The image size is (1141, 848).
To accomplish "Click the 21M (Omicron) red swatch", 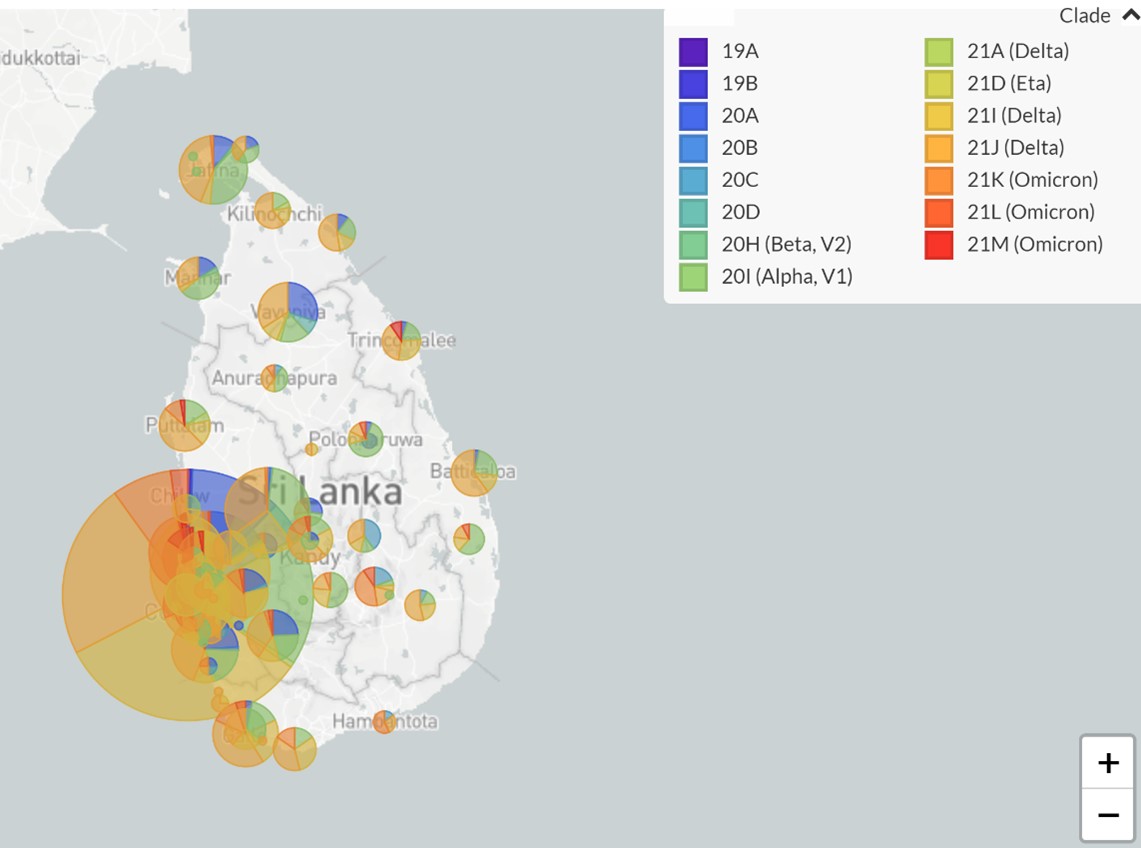I will point(939,245).
